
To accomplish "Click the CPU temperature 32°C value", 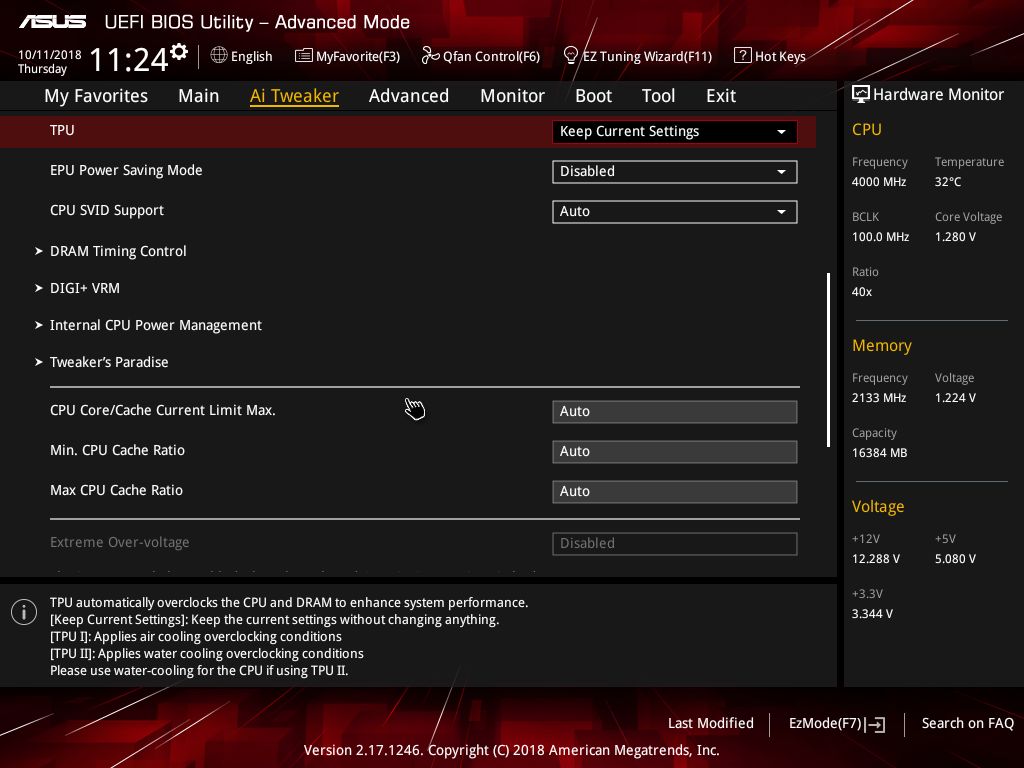I will tap(948, 182).
